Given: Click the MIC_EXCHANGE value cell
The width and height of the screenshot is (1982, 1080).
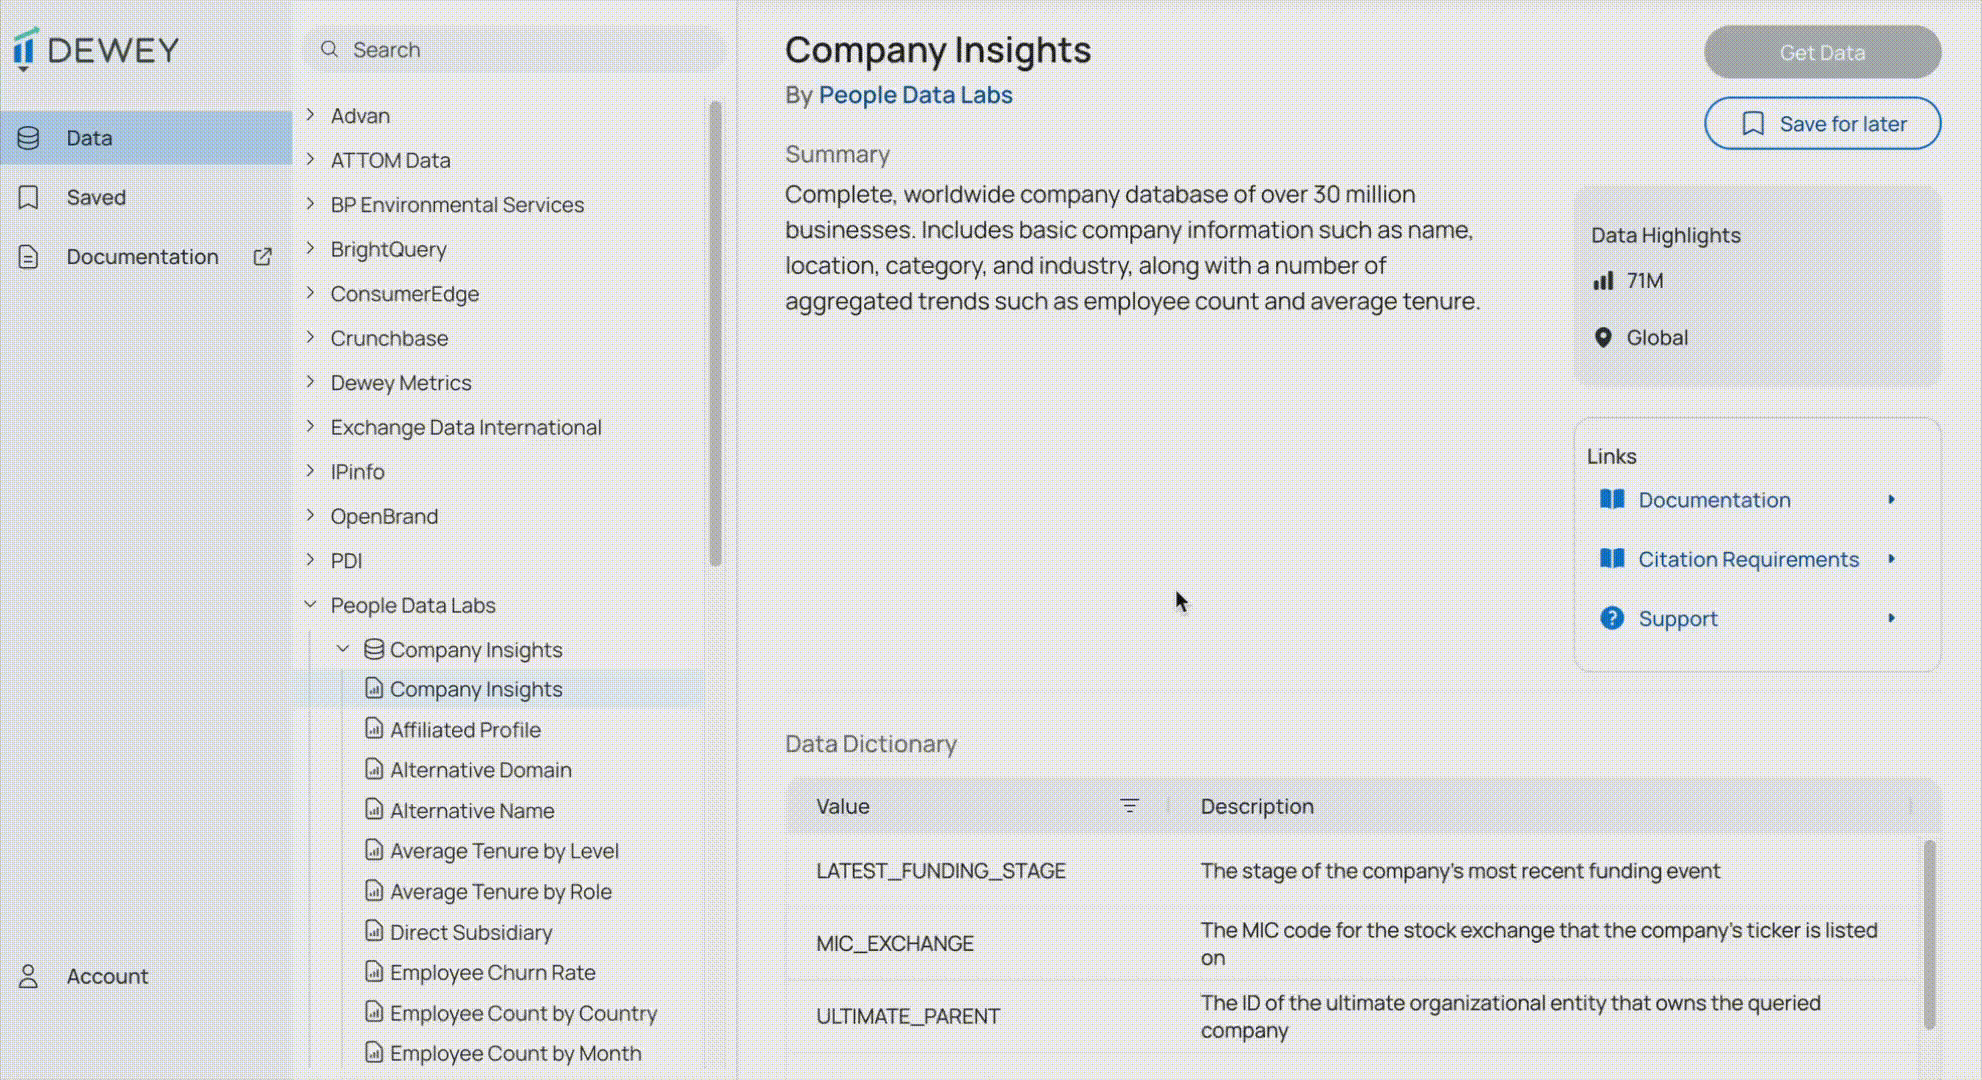Looking at the screenshot, I should 894,943.
